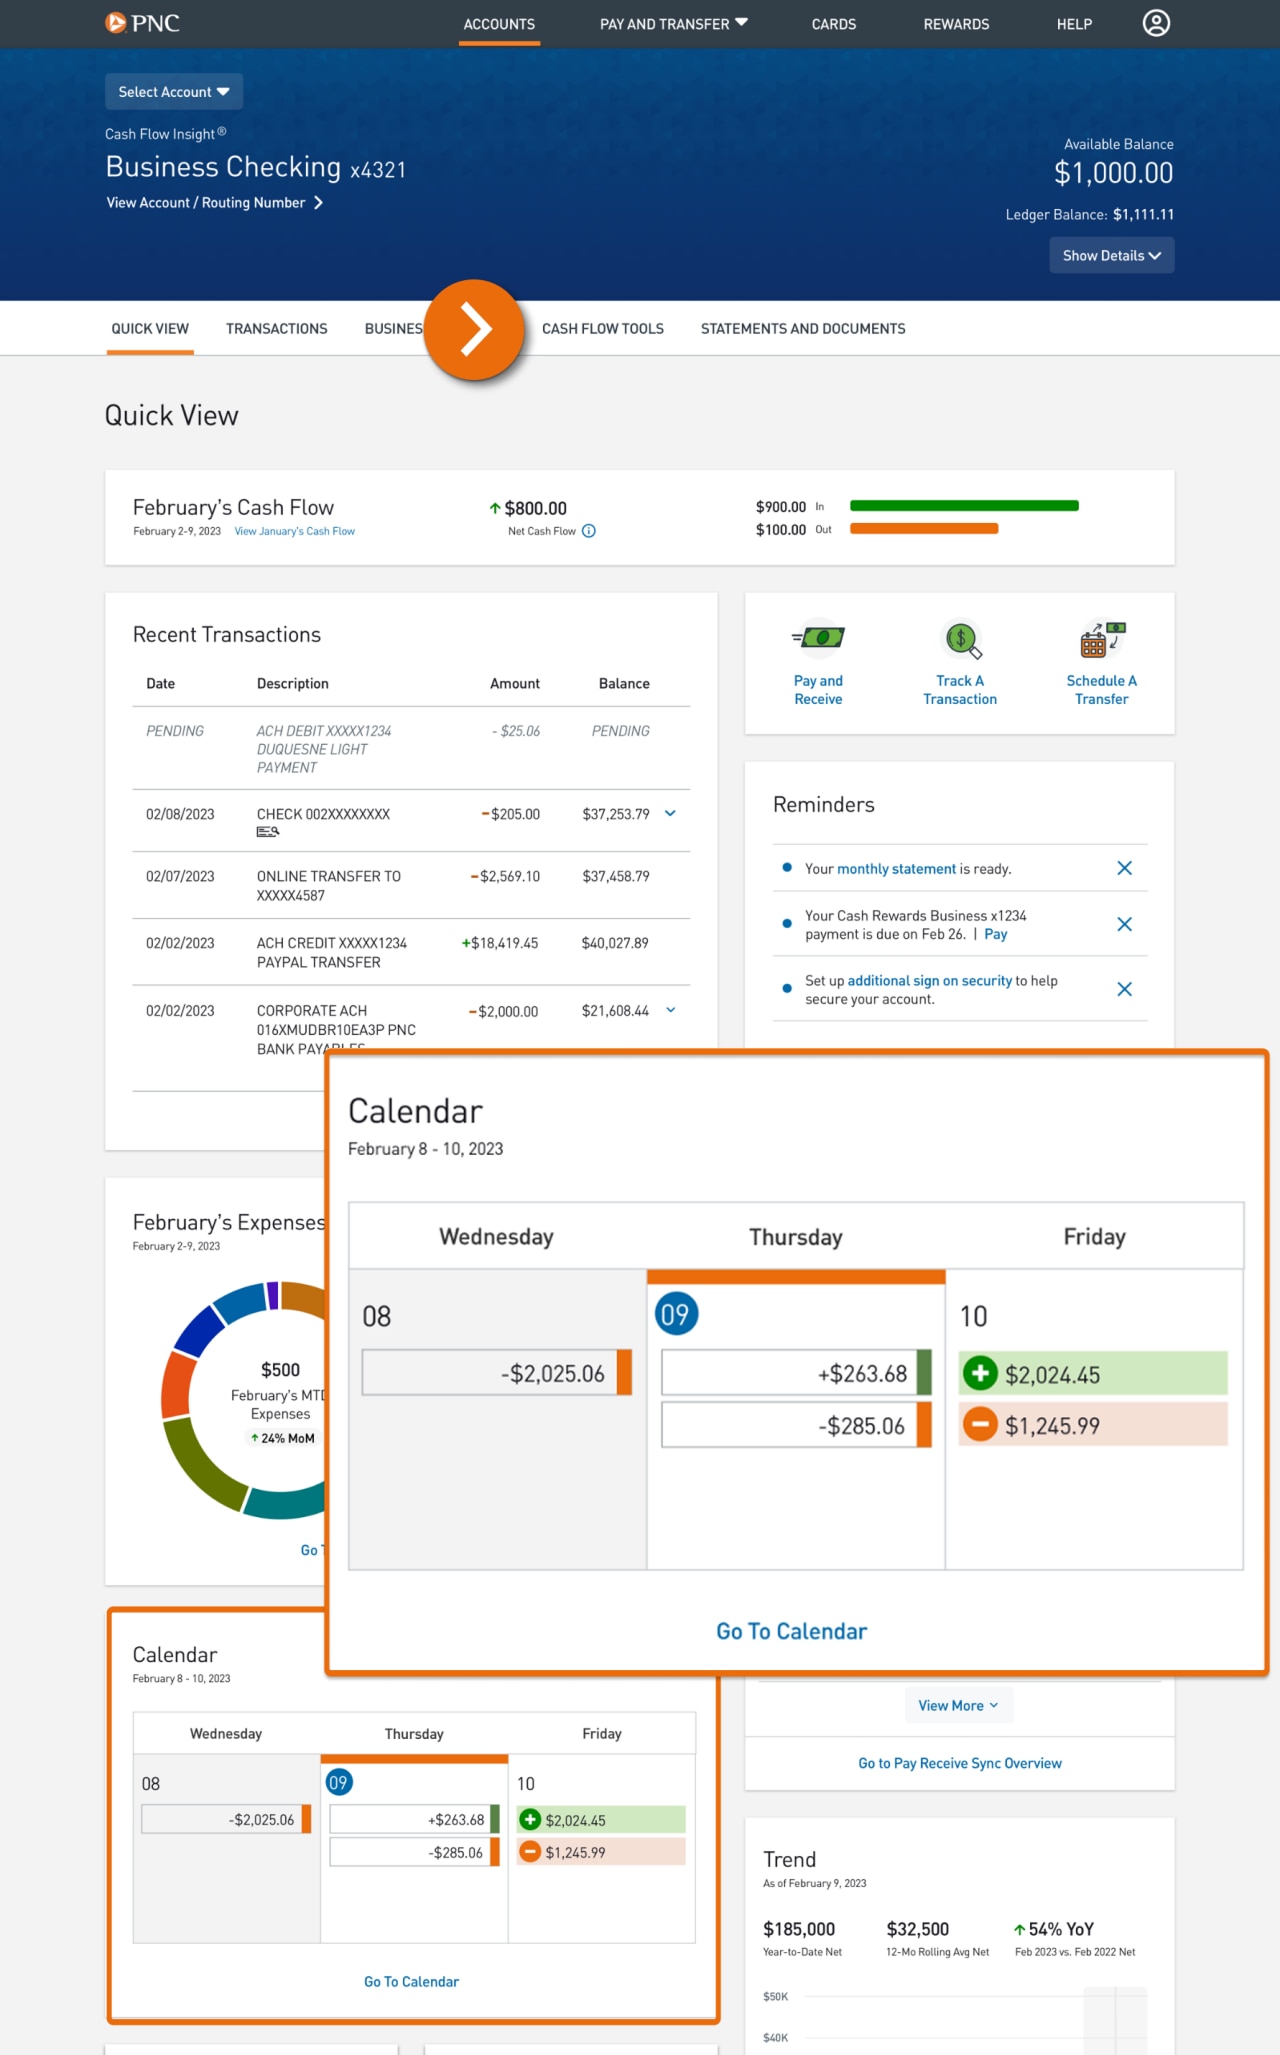This screenshot has height=2055, width=1280.
Task: Open the Cards menu item
Action: [x=834, y=24]
